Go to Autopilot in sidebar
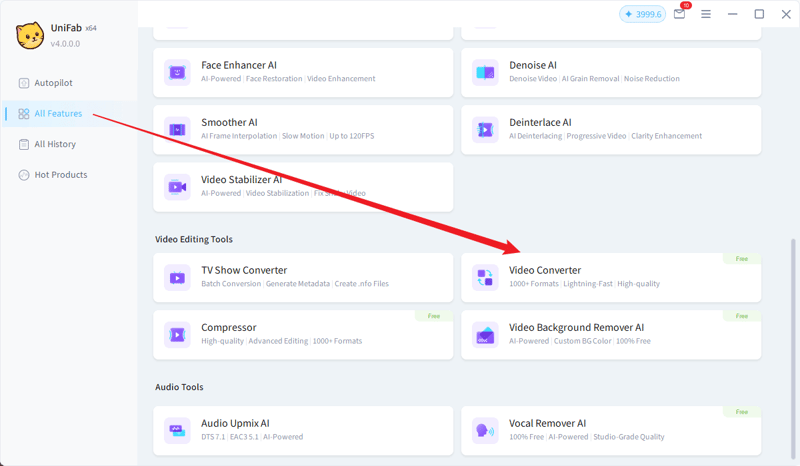This screenshot has height=466, width=800. pos(53,83)
